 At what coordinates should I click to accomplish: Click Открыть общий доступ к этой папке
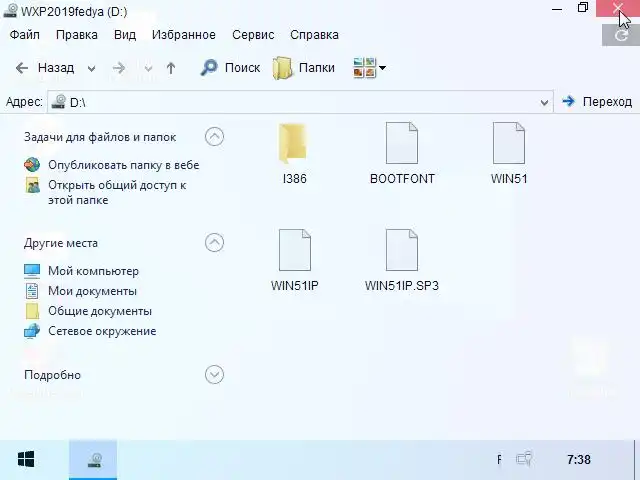pyautogui.click(x=117, y=193)
